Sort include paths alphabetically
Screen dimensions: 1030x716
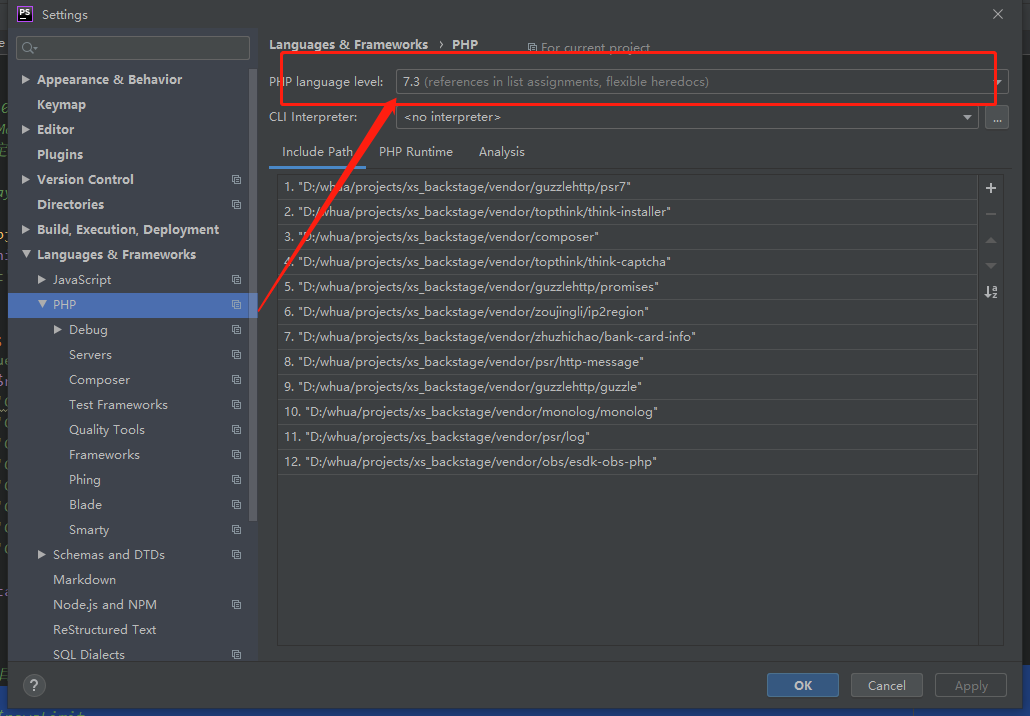coord(990,291)
